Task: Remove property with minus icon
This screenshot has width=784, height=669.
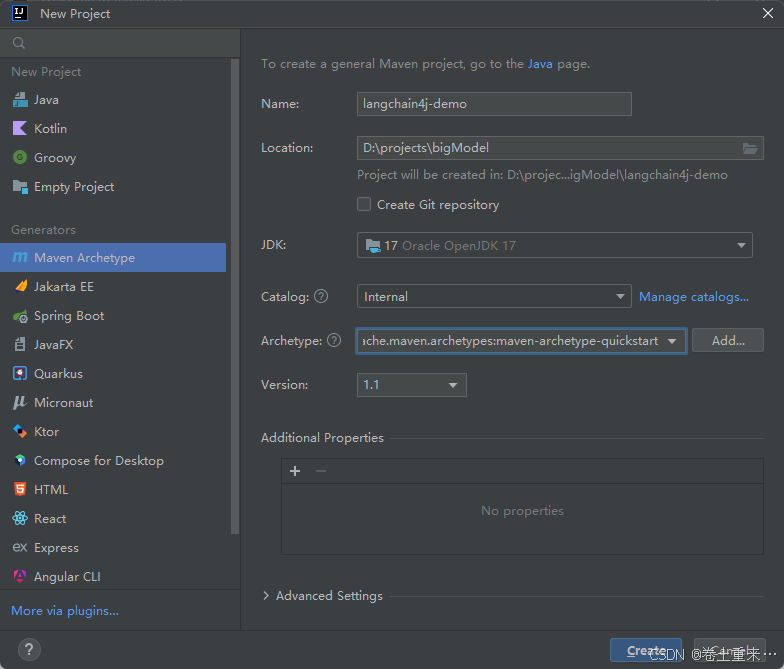Action: click(x=321, y=471)
